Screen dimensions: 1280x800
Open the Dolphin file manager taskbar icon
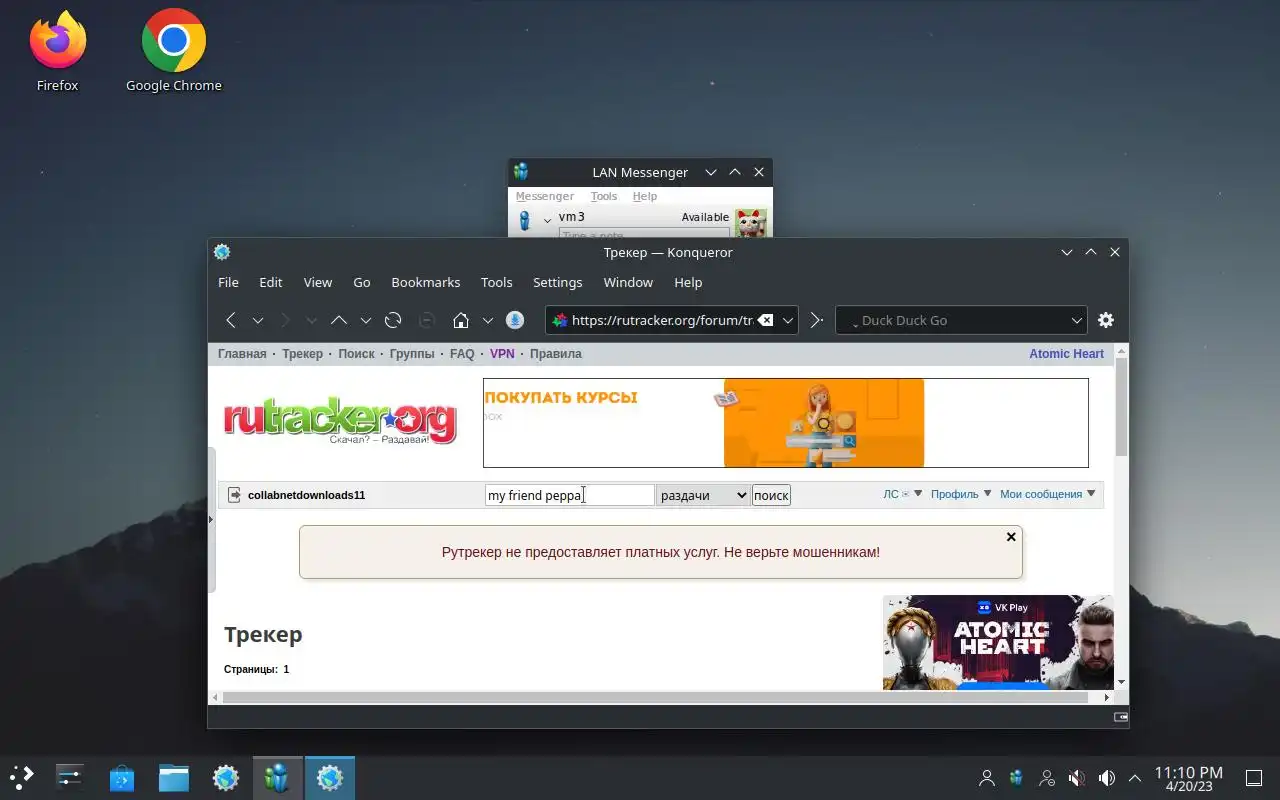(174, 777)
